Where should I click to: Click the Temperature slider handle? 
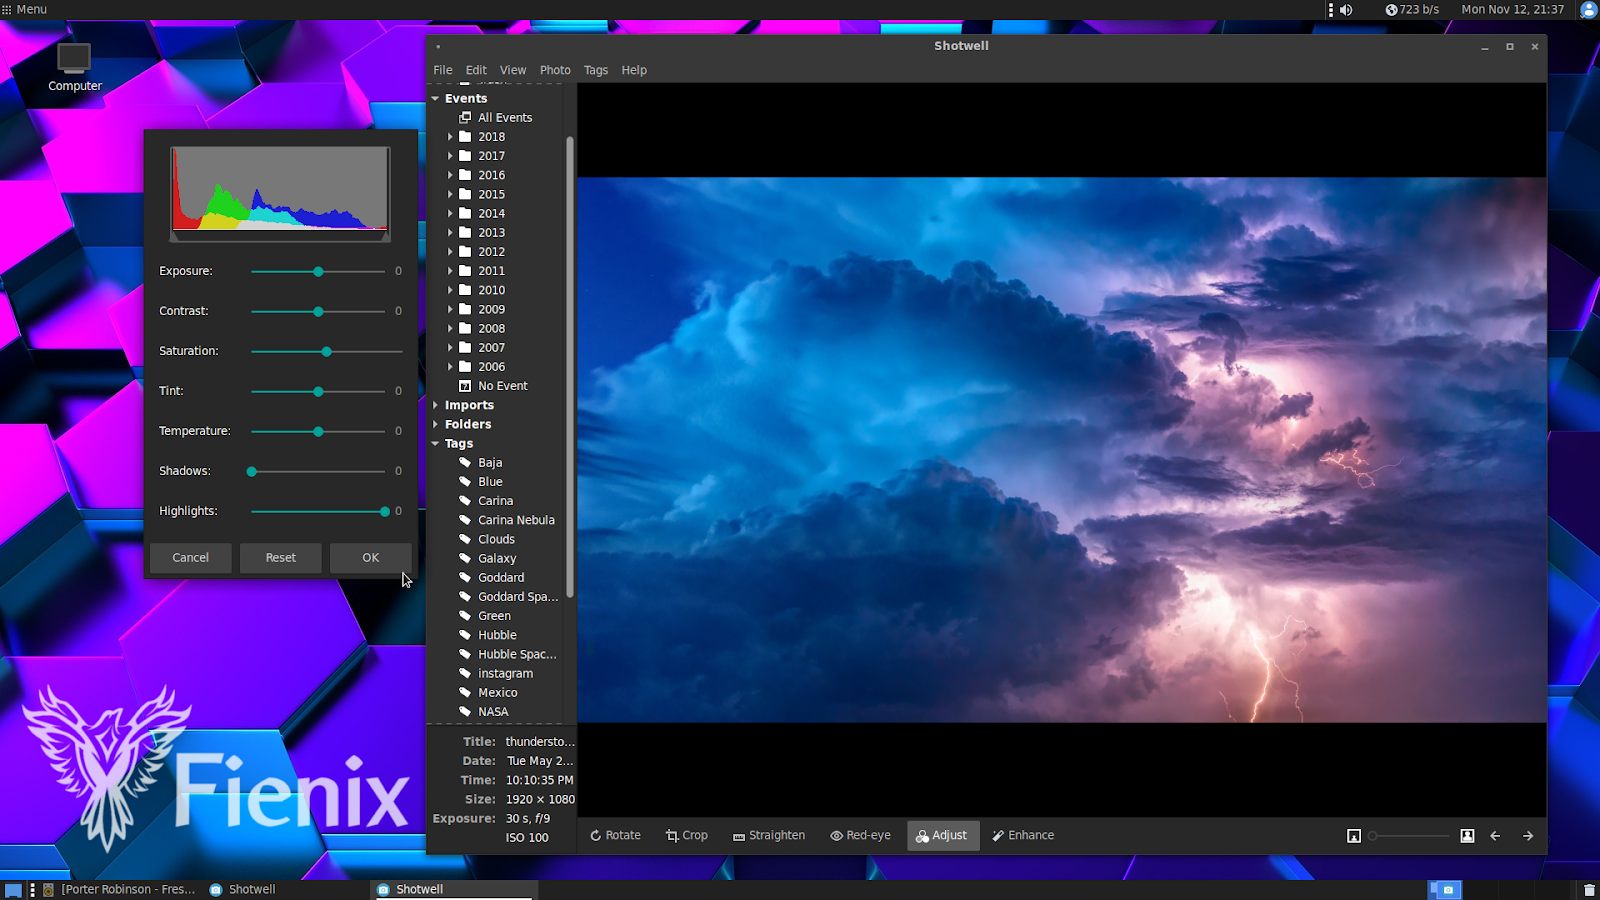[318, 432]
